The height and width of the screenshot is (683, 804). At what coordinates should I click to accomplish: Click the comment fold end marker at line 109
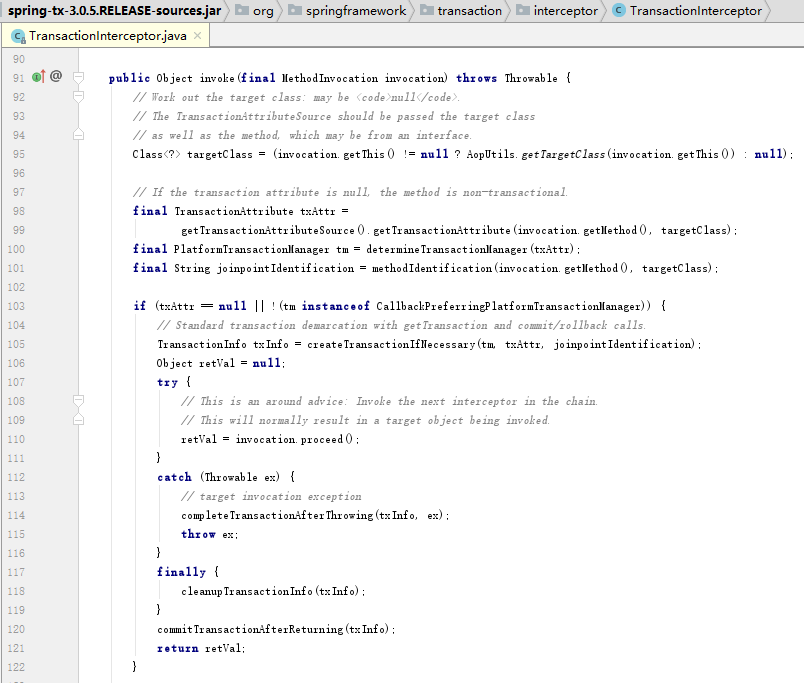(78, 420)
